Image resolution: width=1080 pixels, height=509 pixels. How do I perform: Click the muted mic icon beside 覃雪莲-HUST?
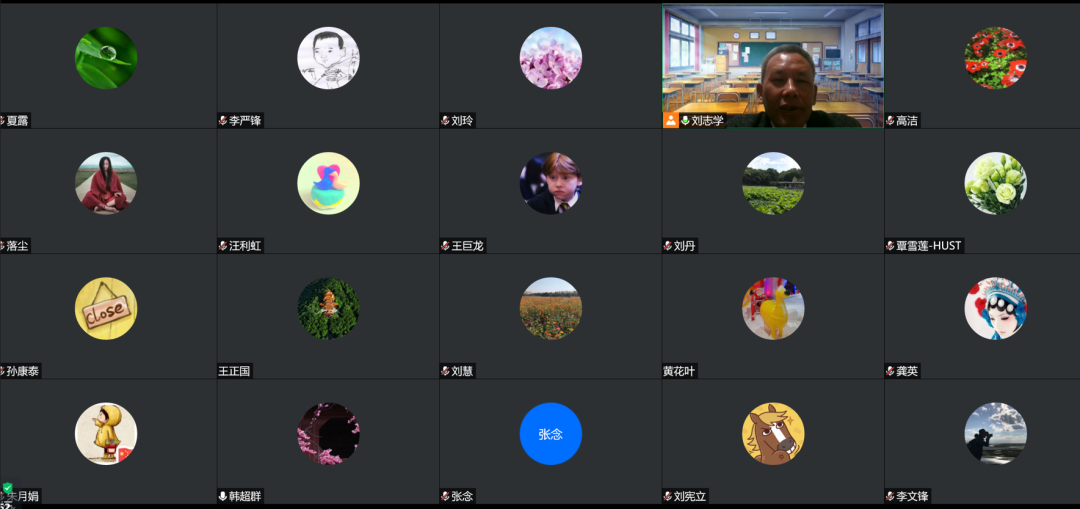click(x=891, y=246)
